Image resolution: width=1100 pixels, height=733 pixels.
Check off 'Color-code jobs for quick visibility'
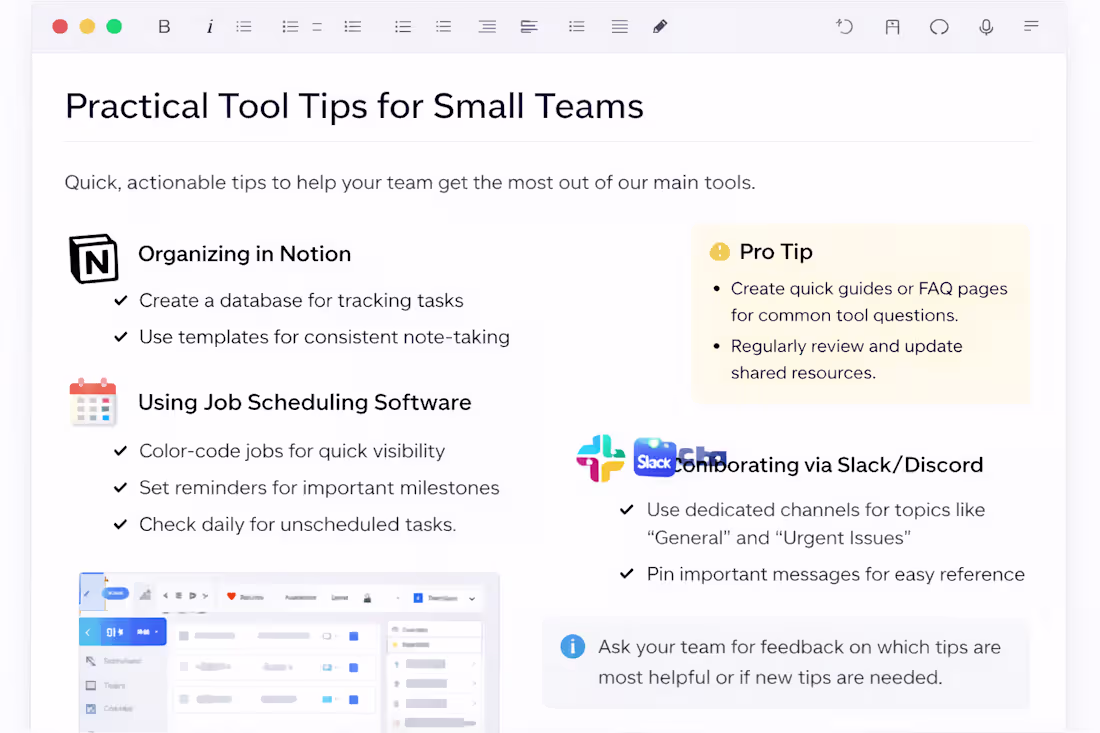[120, 451]
